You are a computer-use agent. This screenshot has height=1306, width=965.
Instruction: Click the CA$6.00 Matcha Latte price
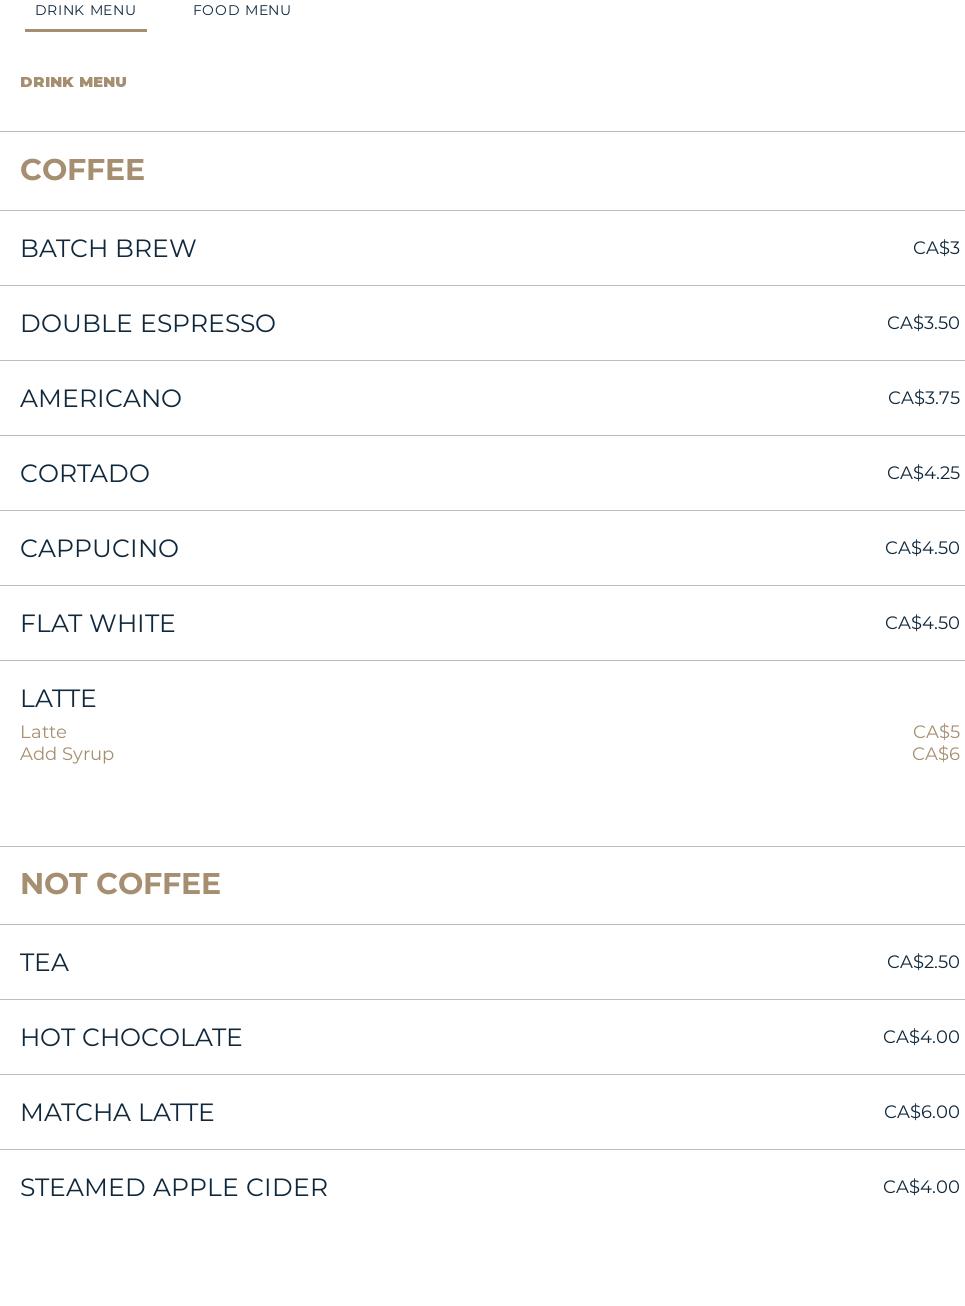[x=921, y=1112]
